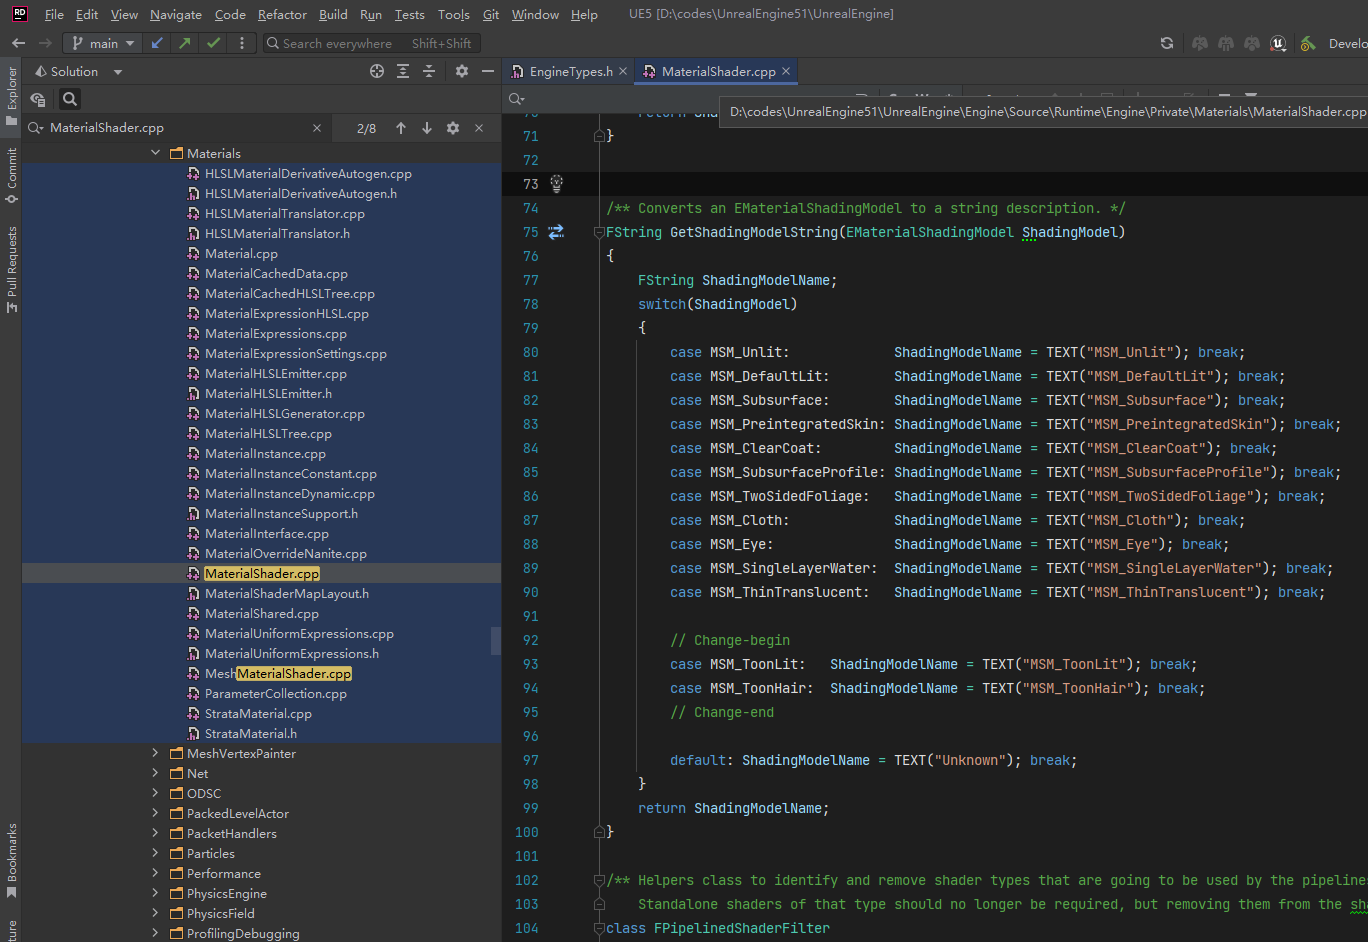The height and width of the screenshot is (942, 1368).
Task: Refresh the solution with the sync arrows icon
Action: 1167,44
